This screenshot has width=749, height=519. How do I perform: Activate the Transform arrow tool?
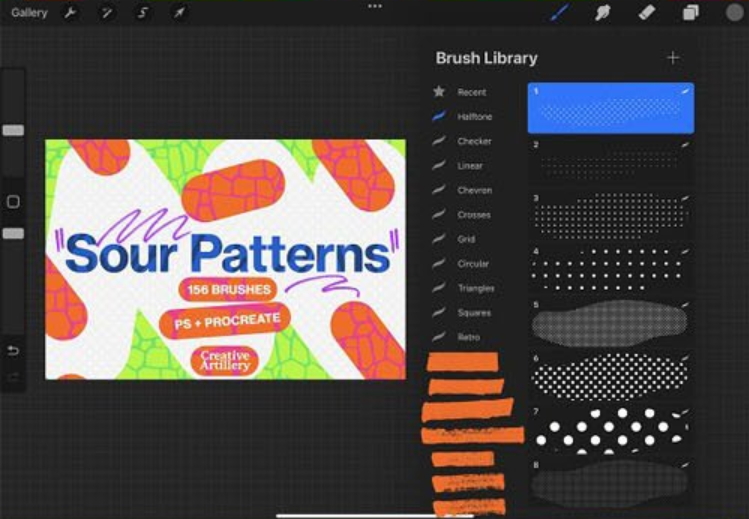pyautogui.click(x=178, y=13)
